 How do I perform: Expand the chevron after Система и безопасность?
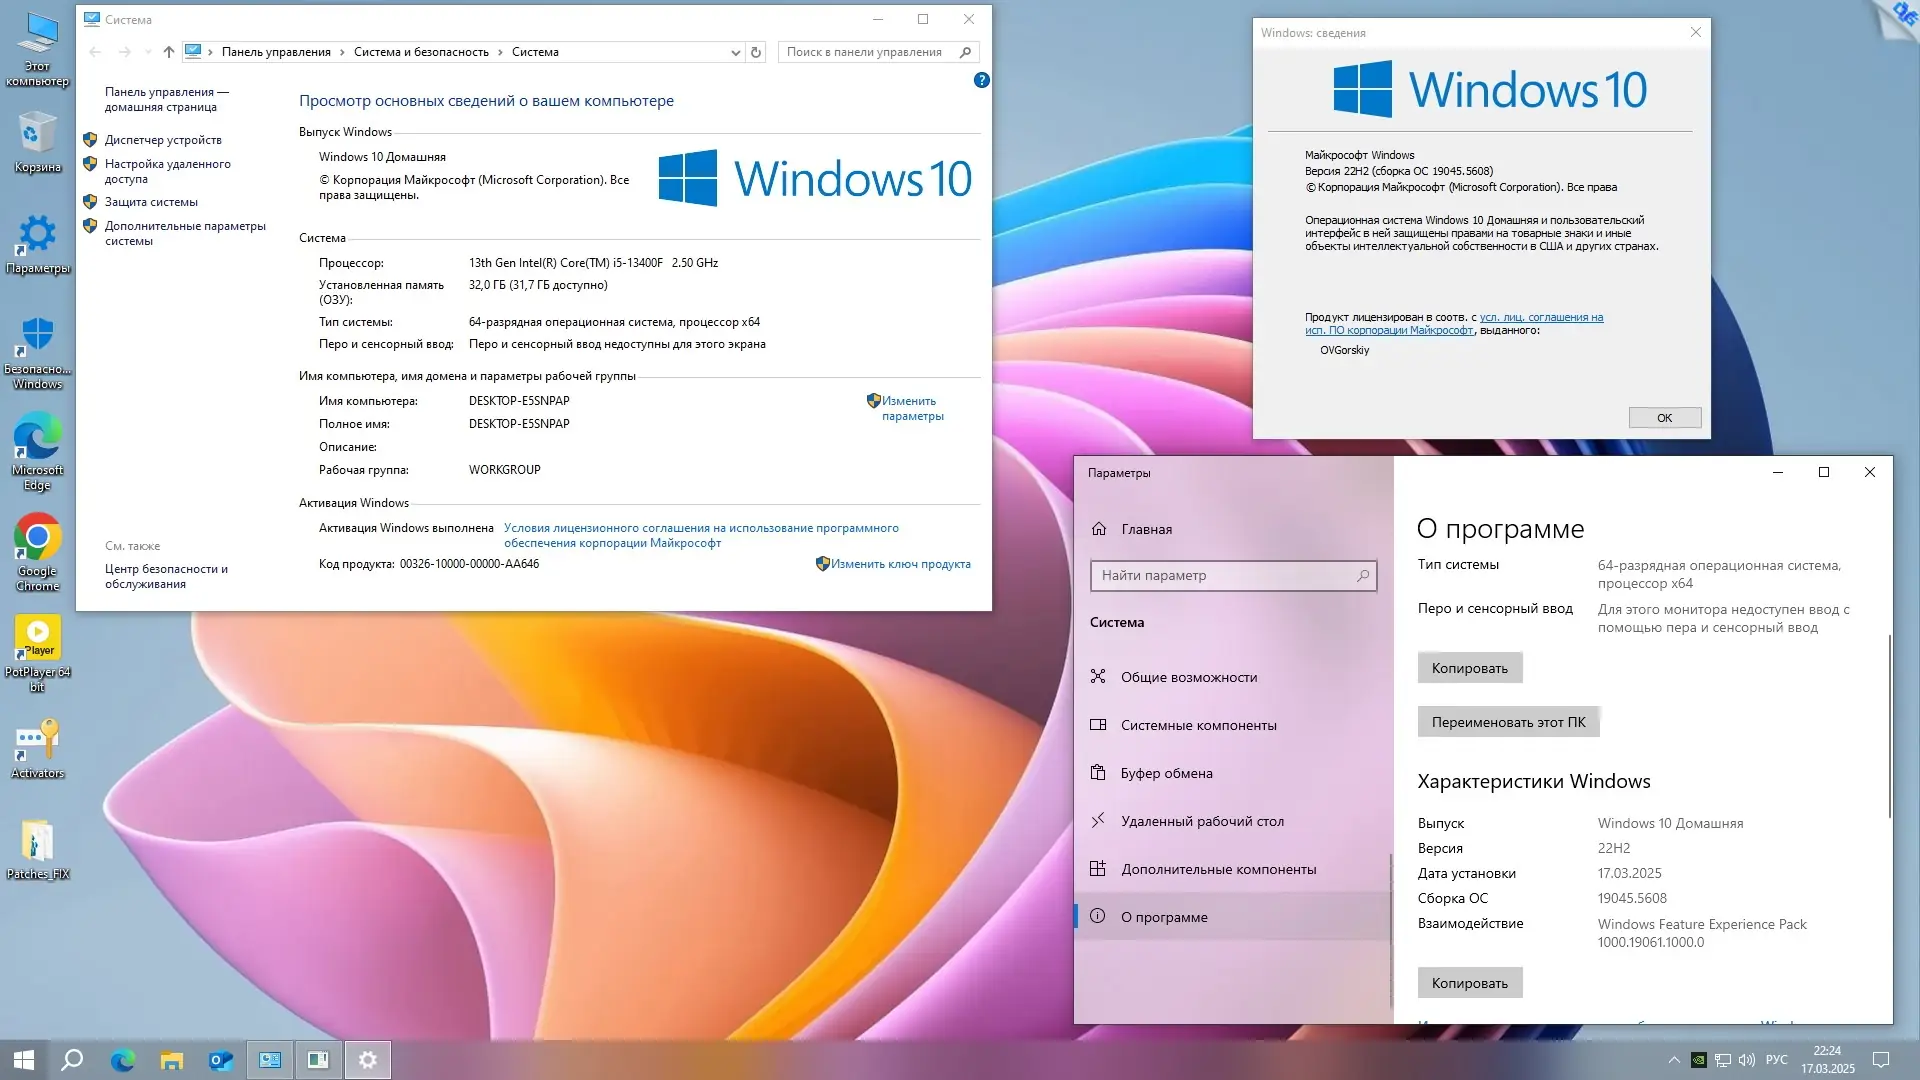pos(499,51)
